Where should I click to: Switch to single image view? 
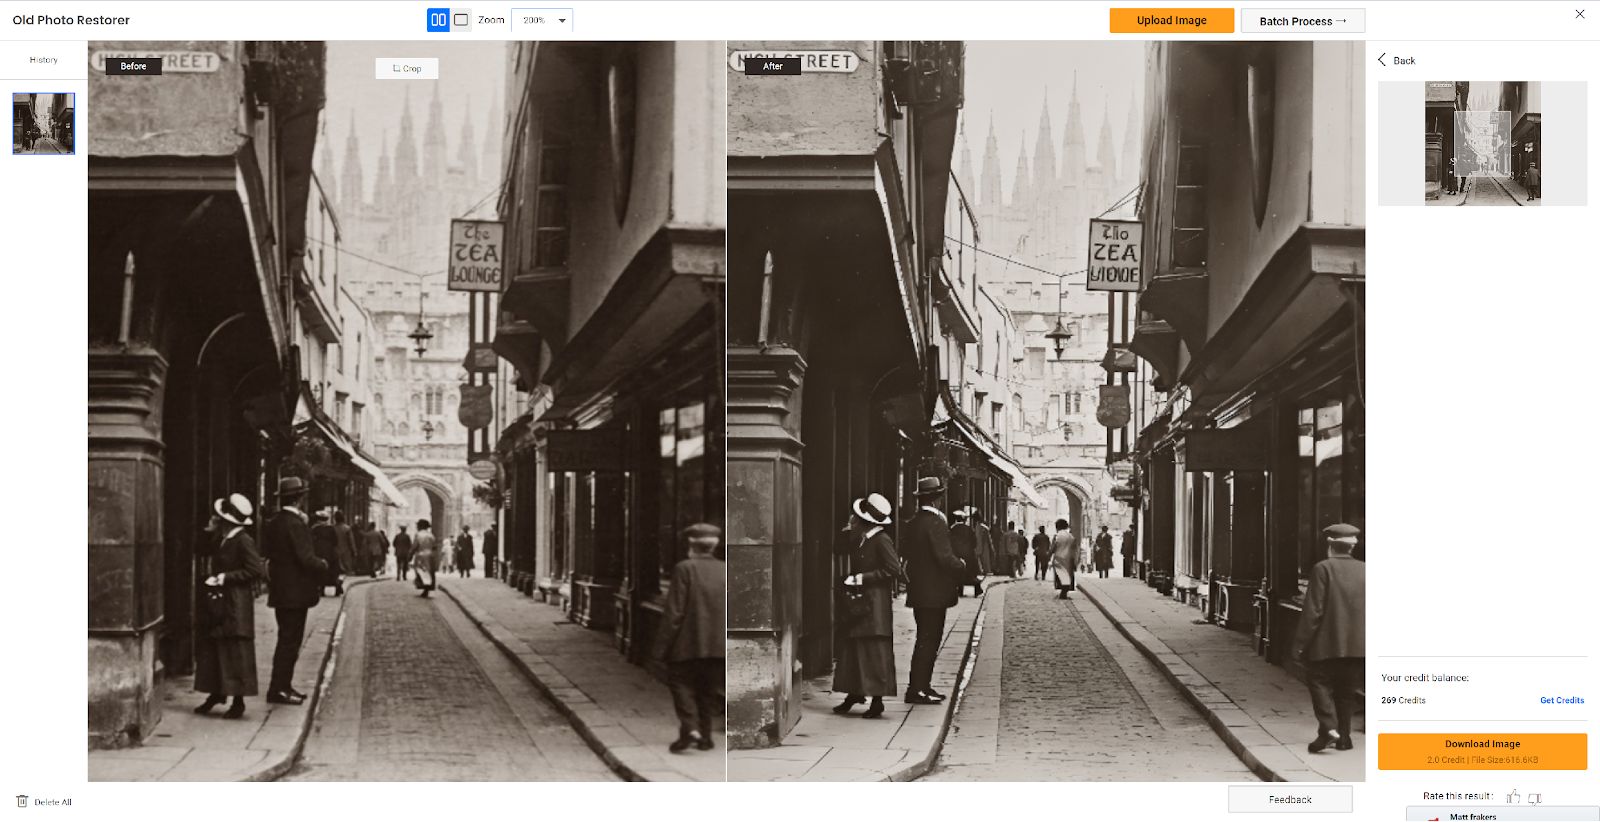click(461, 20)
